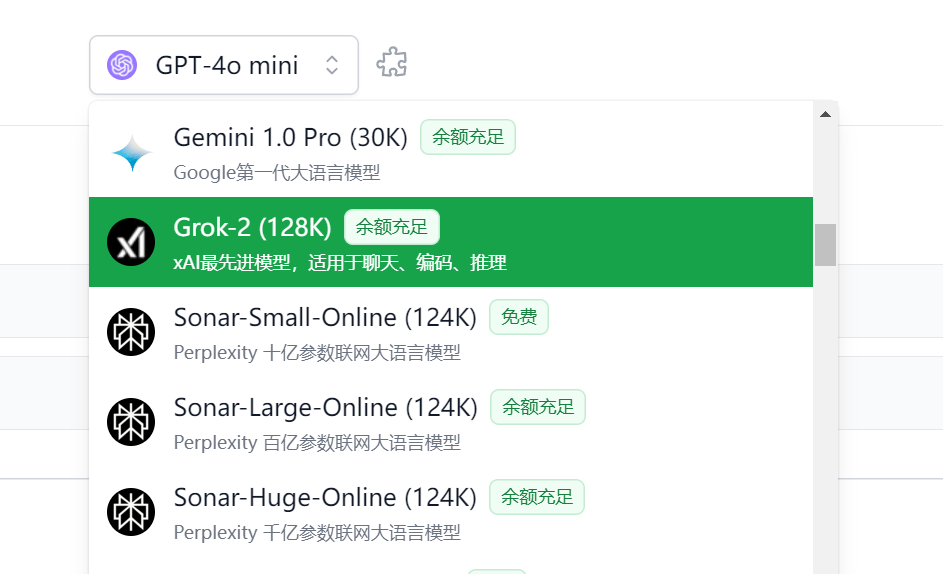The width and height of the screenshot is (943, 574).
Task: Click the puzzle piece plugin icon
Action: point(392,63)
